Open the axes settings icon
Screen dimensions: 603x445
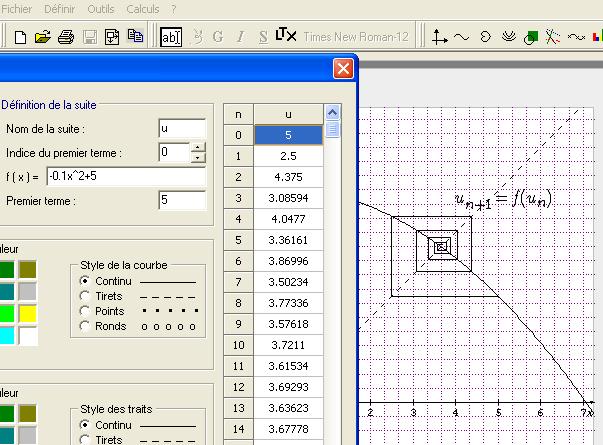pos(439,37)
